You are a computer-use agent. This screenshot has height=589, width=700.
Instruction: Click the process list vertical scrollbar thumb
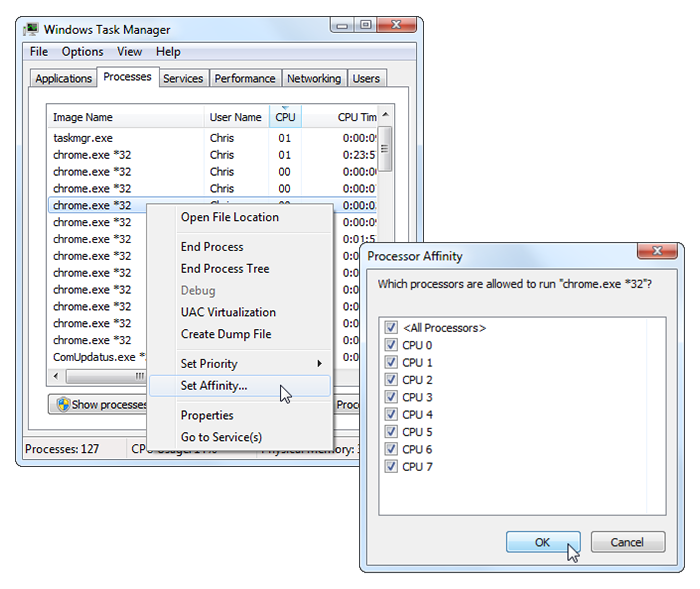click(x=385, y=149)
